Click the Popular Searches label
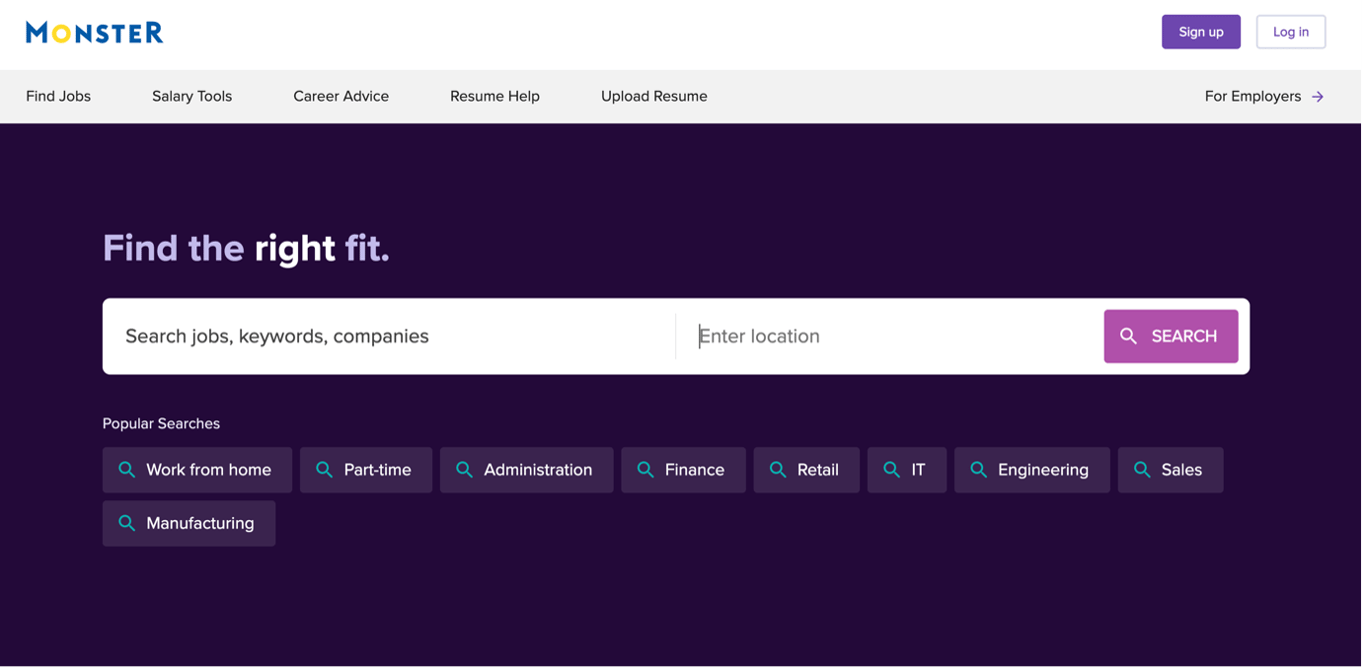Image resolution: width=1366 pixels, height=669 pixels. 162,425
